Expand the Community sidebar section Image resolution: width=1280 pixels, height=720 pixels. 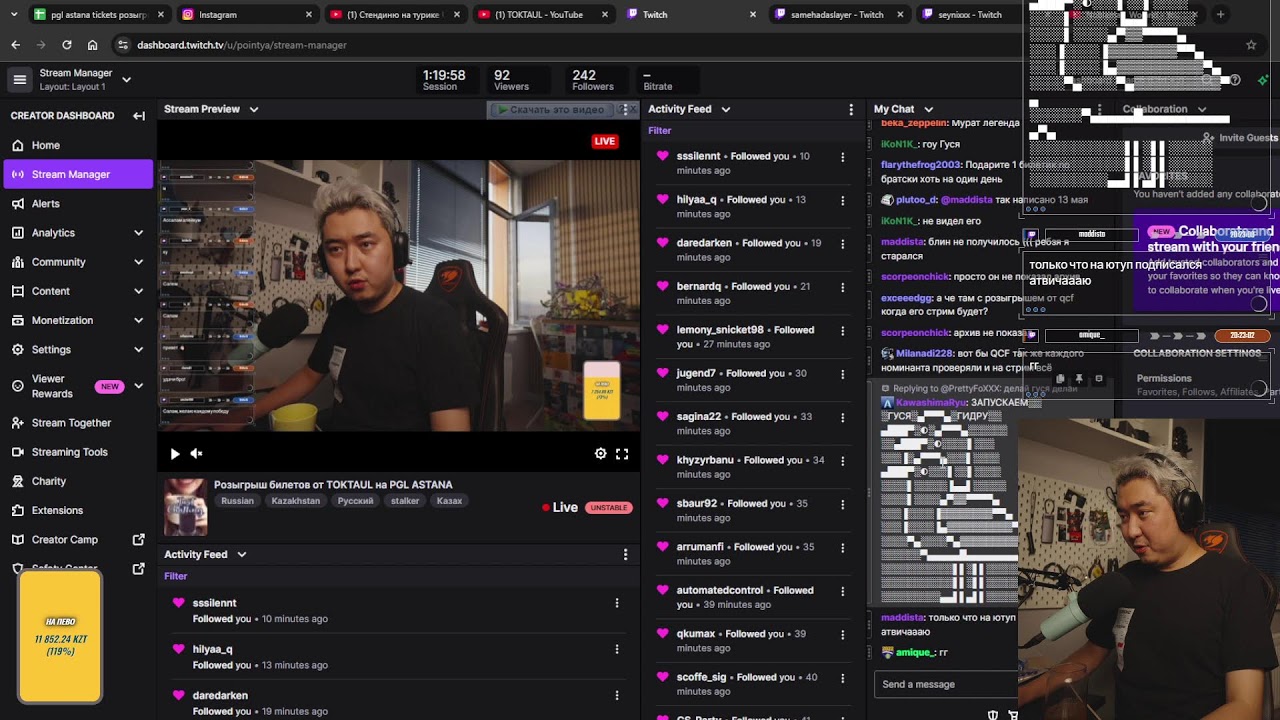139,262
